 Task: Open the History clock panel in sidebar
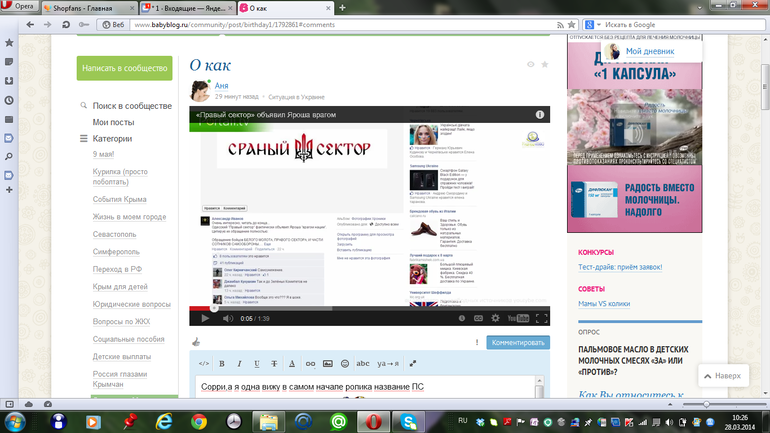tap(9, 100)
